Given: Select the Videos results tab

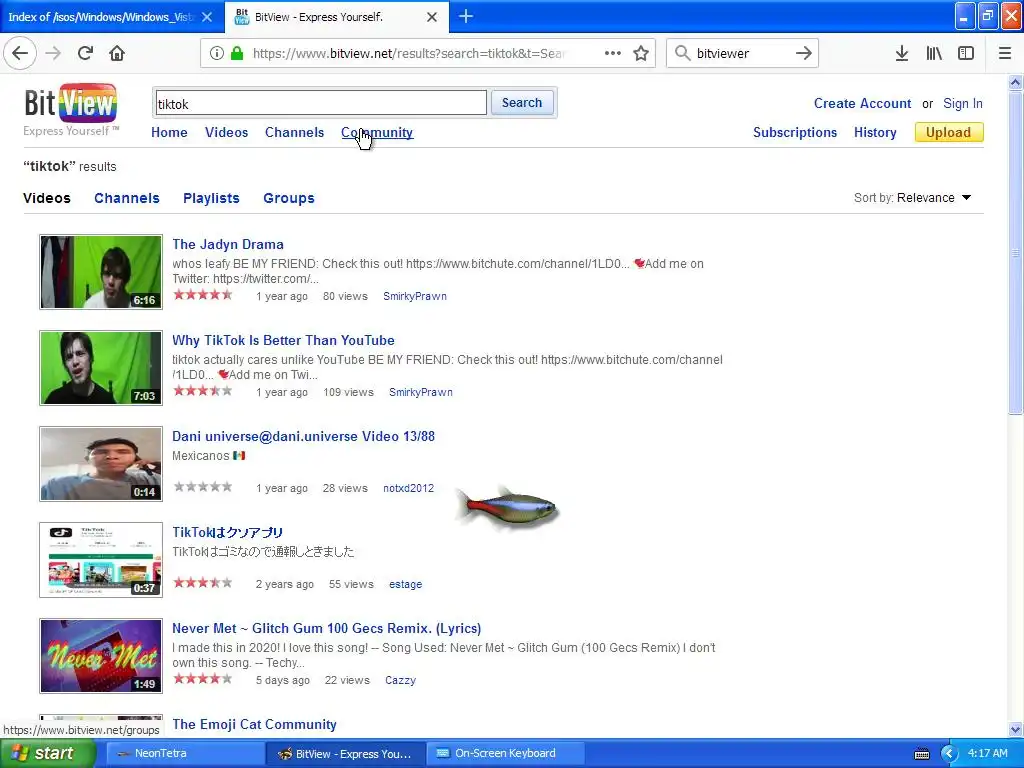Looking at the screenshot, I should 46,198.
